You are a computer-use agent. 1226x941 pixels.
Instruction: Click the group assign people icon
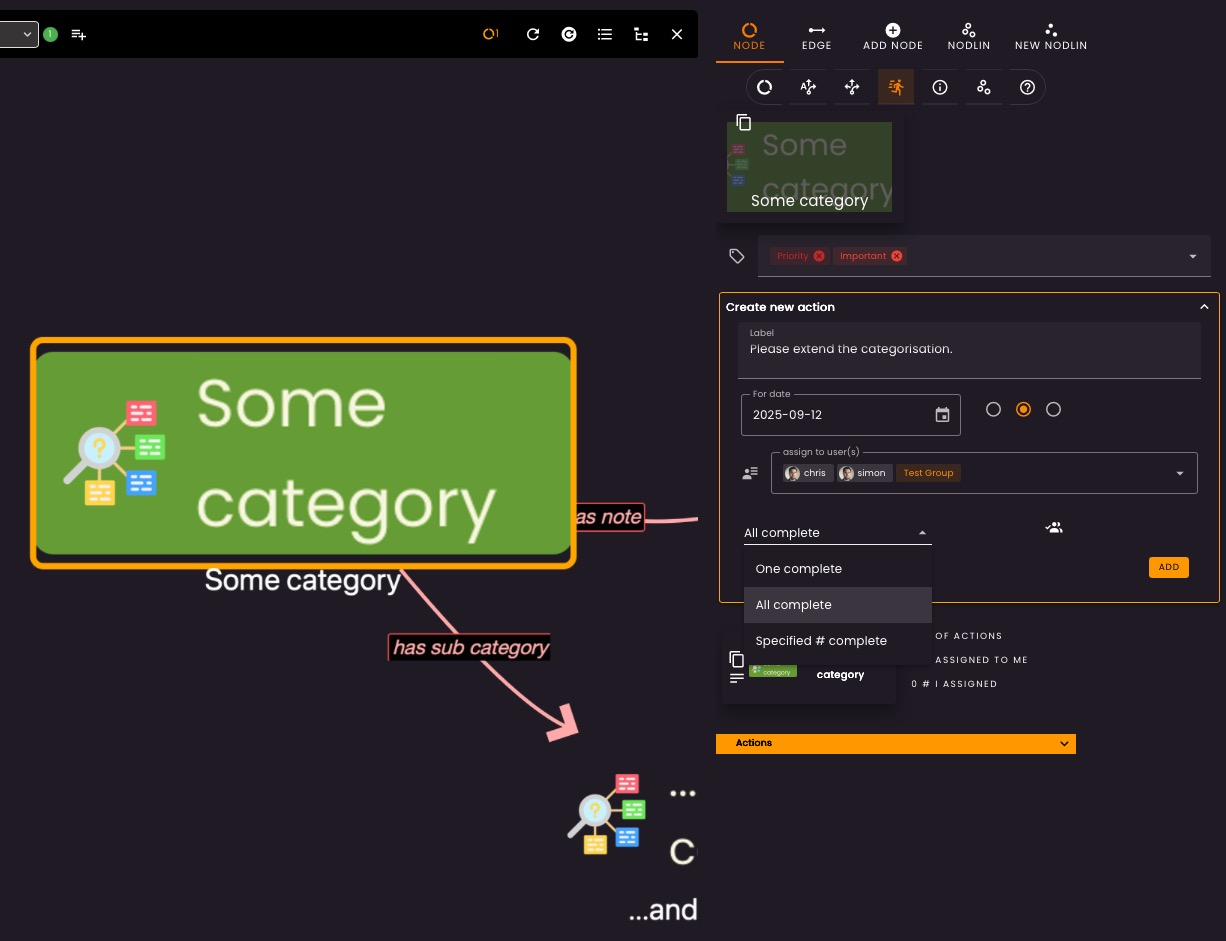point(1054,527)
